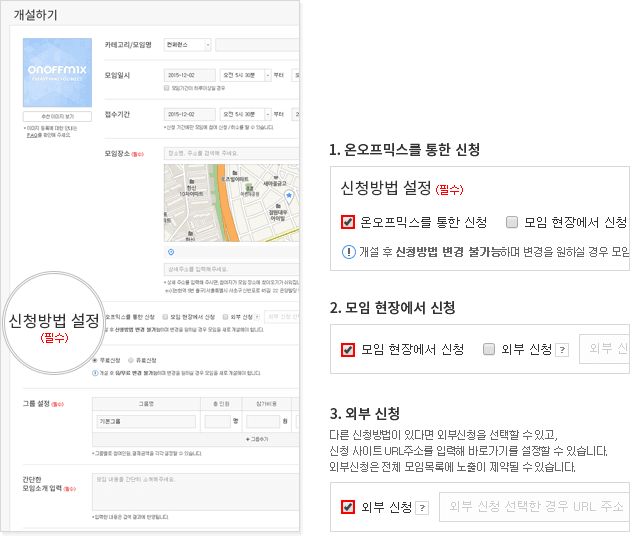
Task: Click the 기본그룹 group name field
Action: (146, 421)
